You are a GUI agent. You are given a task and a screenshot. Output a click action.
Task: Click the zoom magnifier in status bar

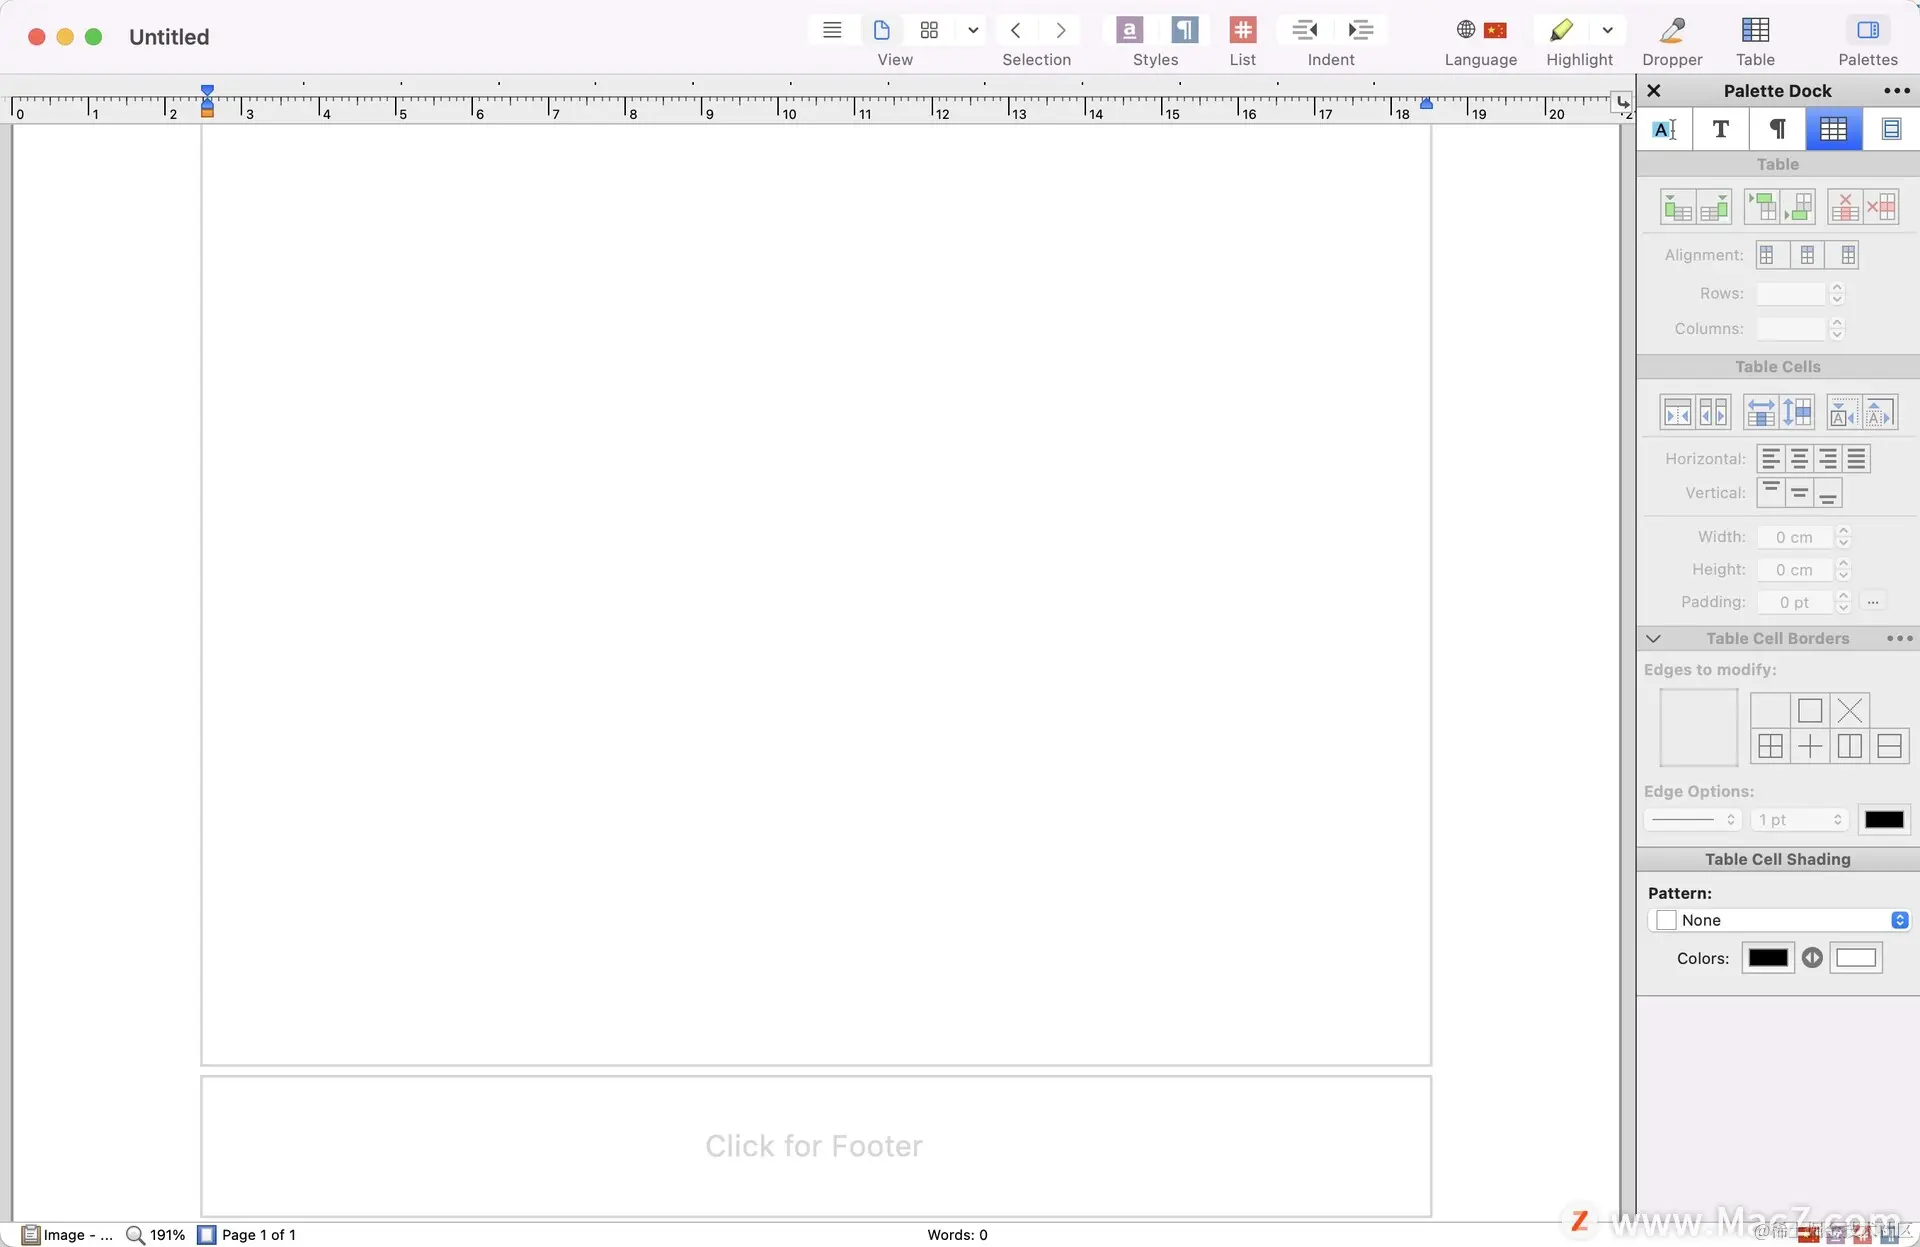coord(135,1235)
